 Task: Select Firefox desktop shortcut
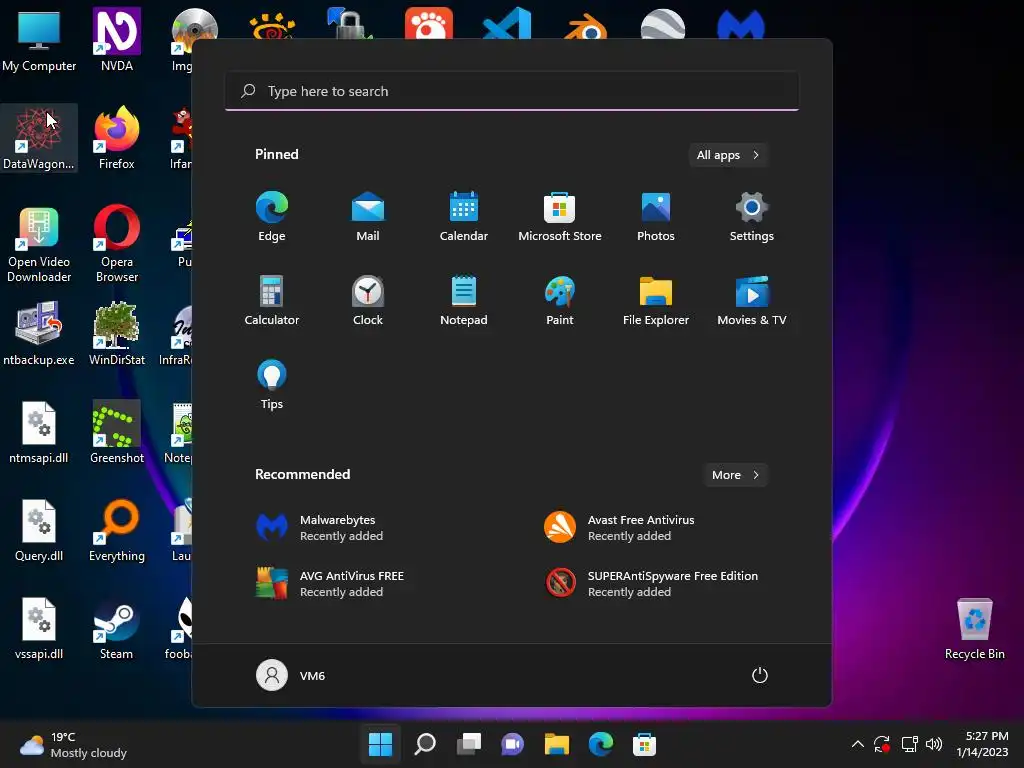click(x=117, y=138)
